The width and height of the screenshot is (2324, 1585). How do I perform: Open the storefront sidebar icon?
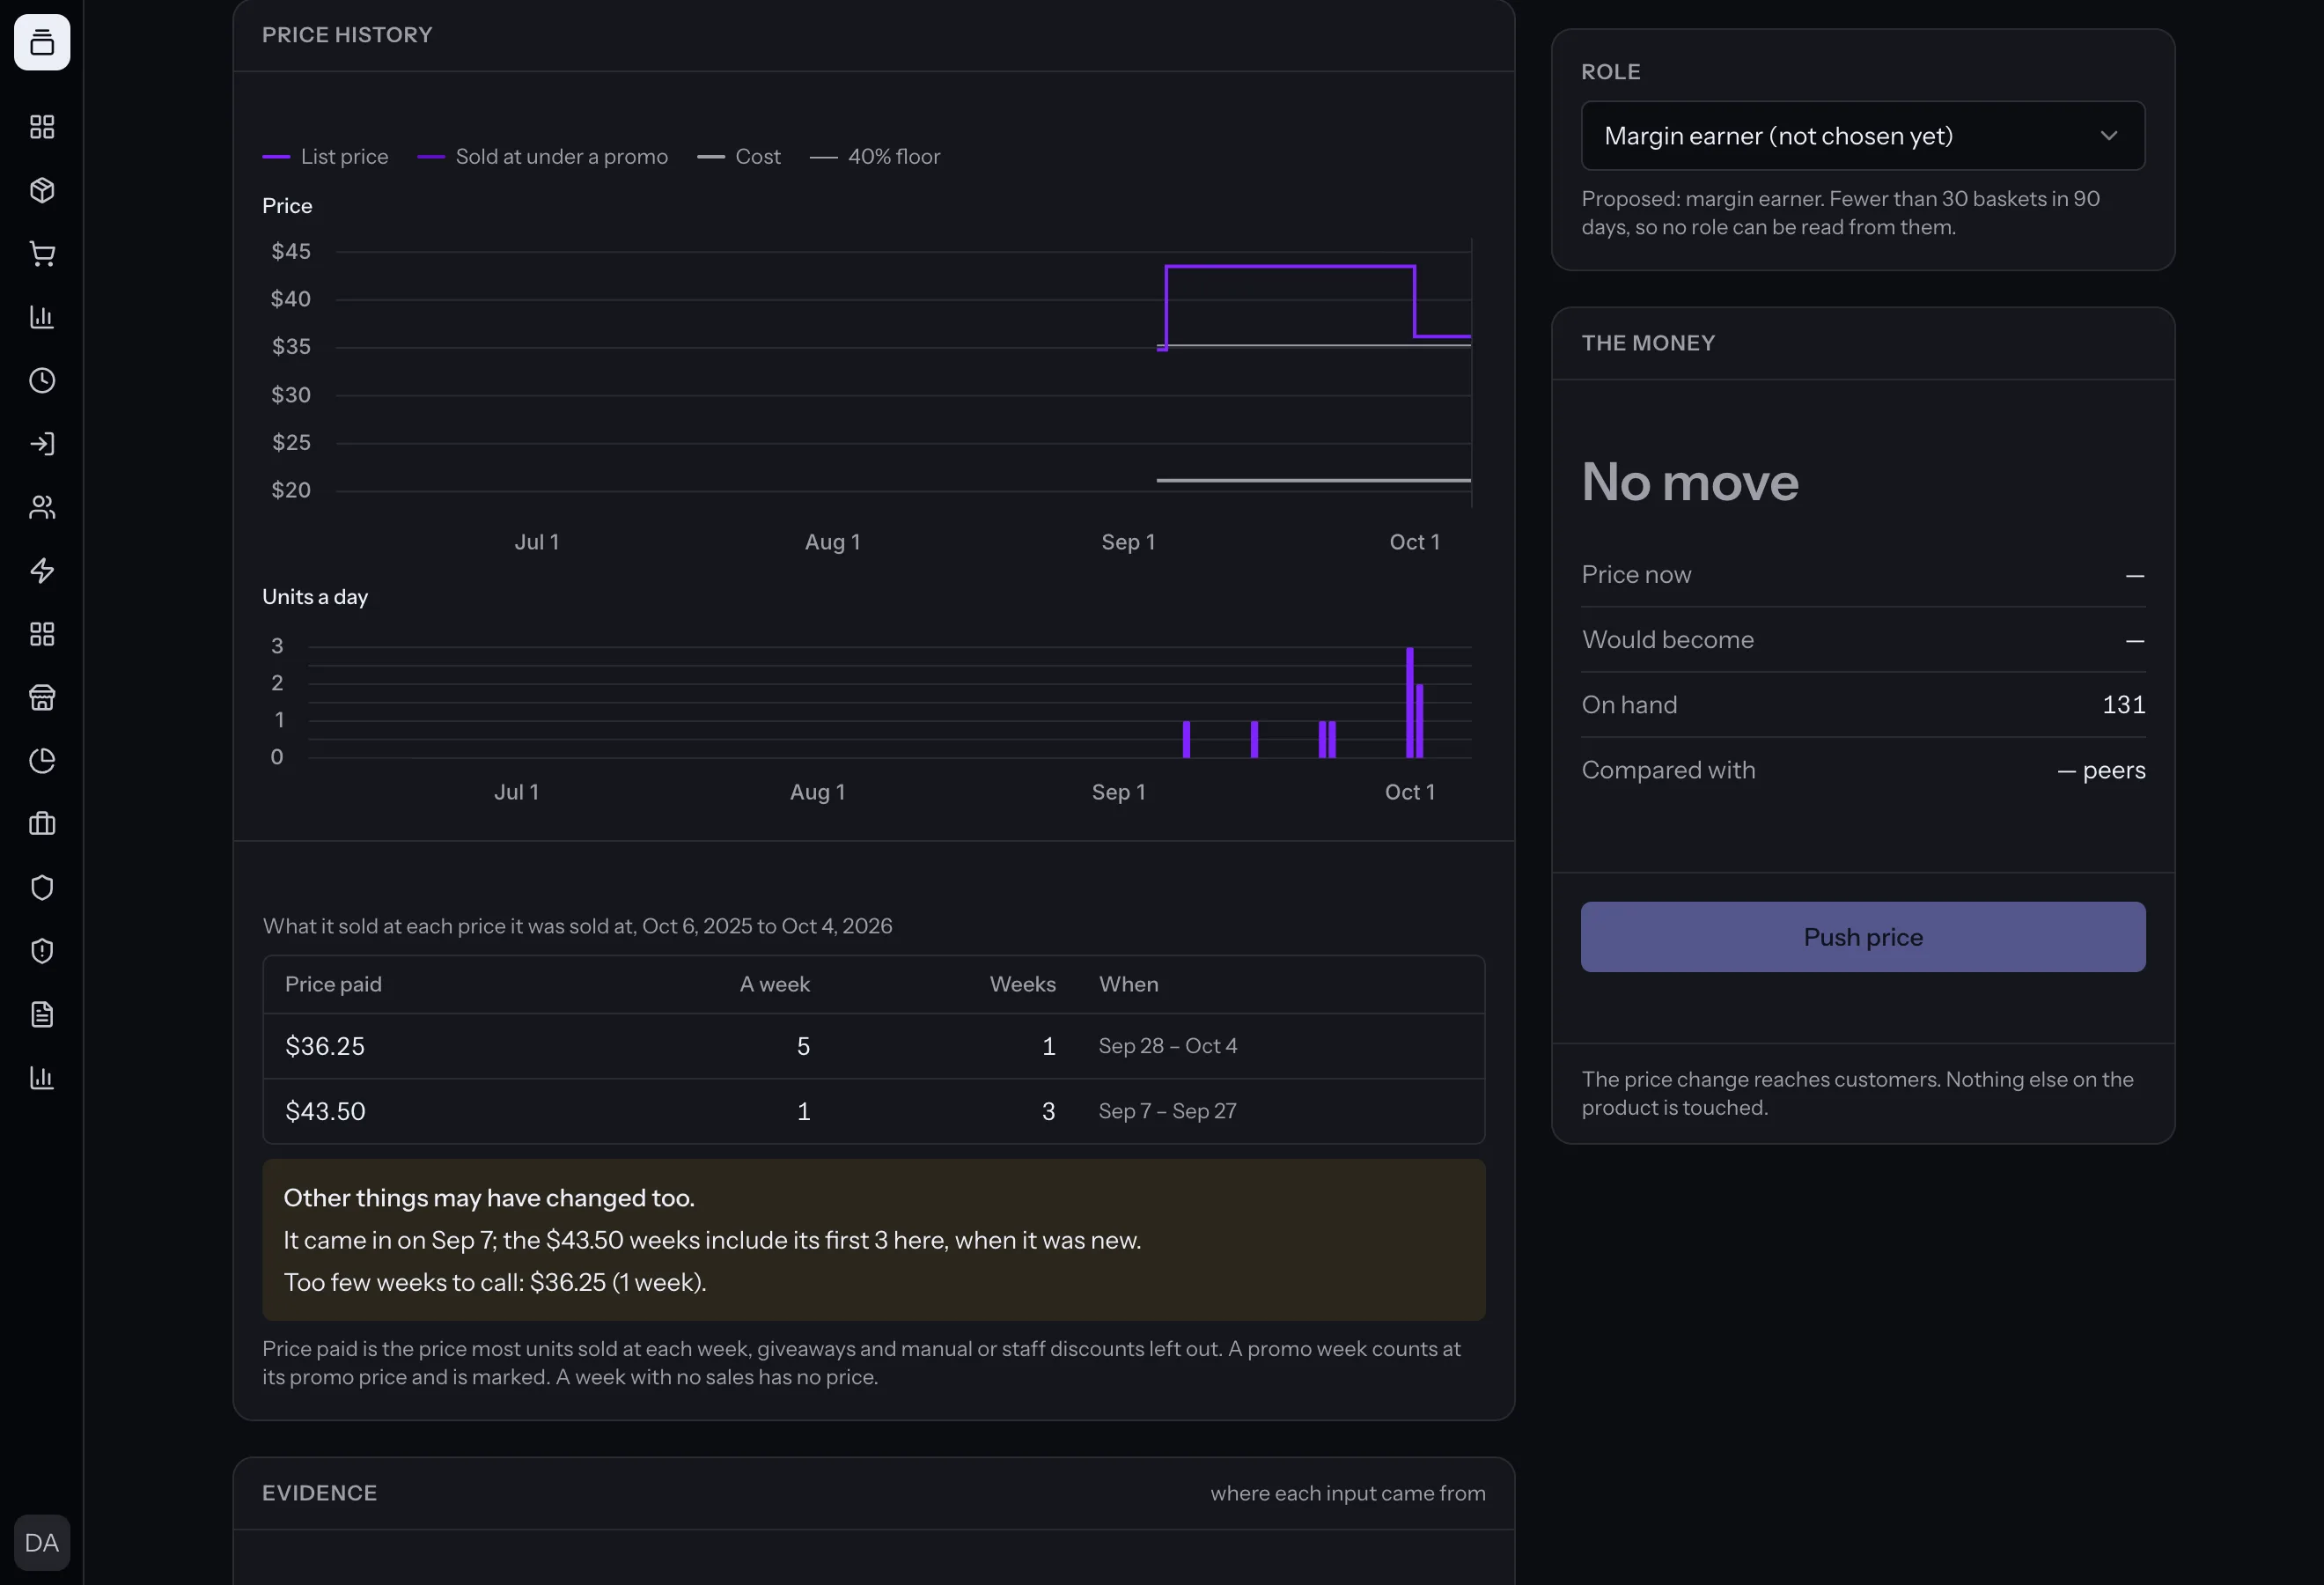(x=42, y=697)
